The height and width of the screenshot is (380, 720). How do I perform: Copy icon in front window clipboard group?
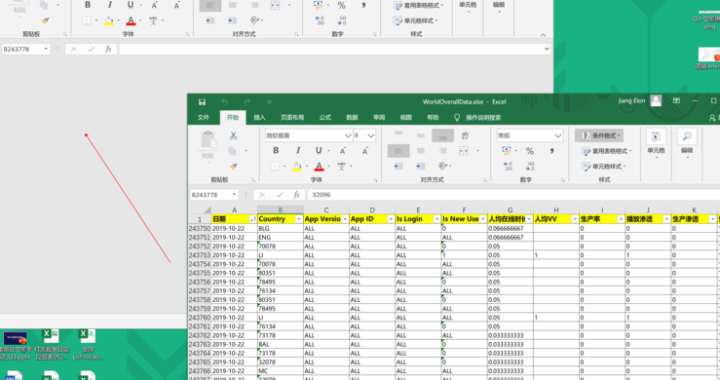click(x=232, y=151)
